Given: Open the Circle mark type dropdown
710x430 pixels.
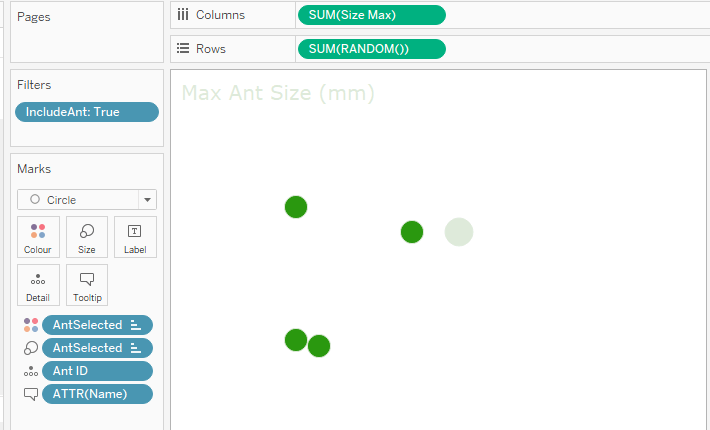Looking at the screenshot, I should tap(87, 199).
